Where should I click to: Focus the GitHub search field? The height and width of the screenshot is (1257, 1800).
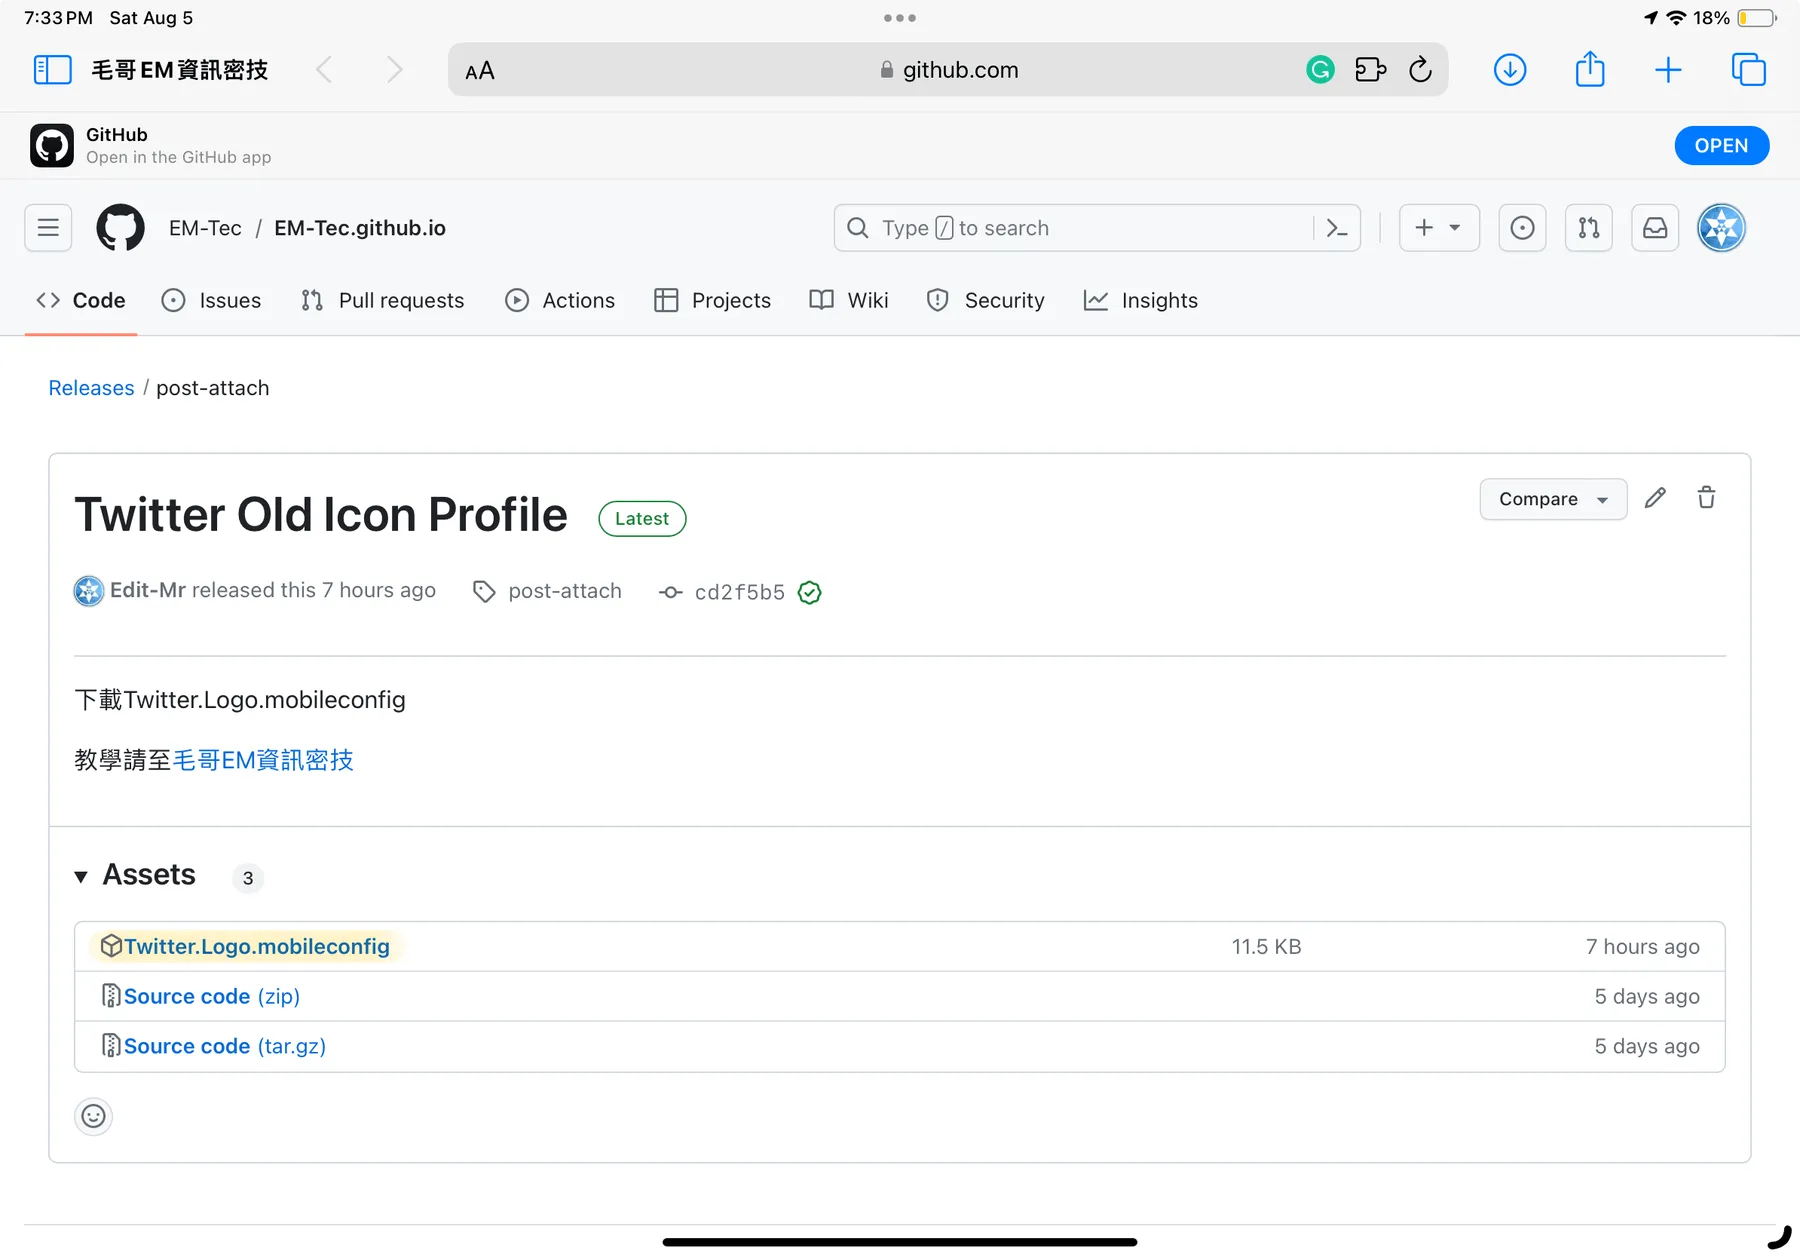1075,228
